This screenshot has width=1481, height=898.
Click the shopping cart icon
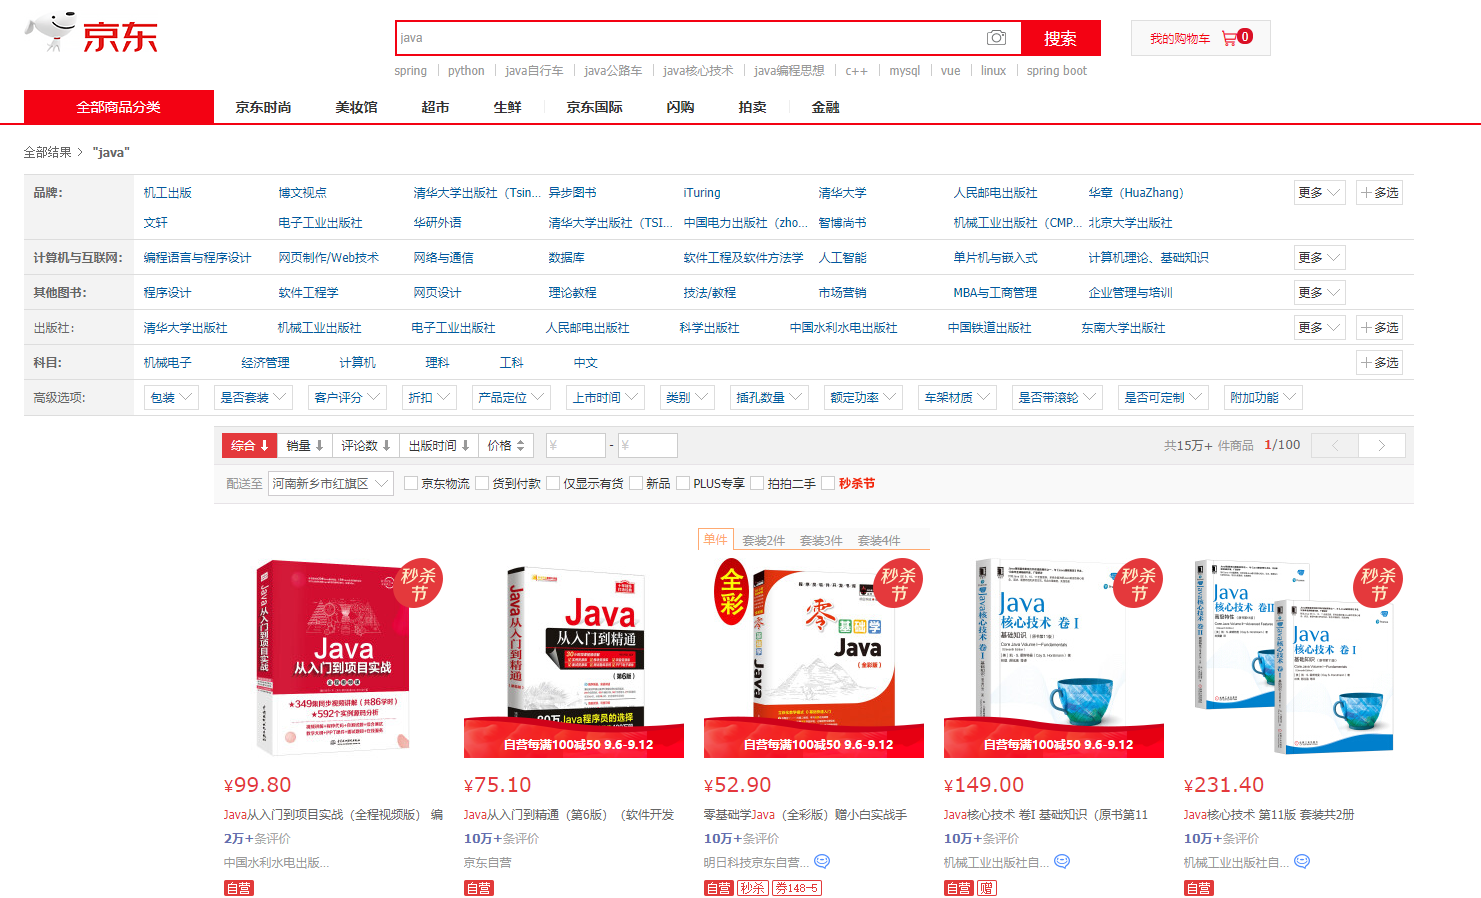click(x=1229, y=38)
